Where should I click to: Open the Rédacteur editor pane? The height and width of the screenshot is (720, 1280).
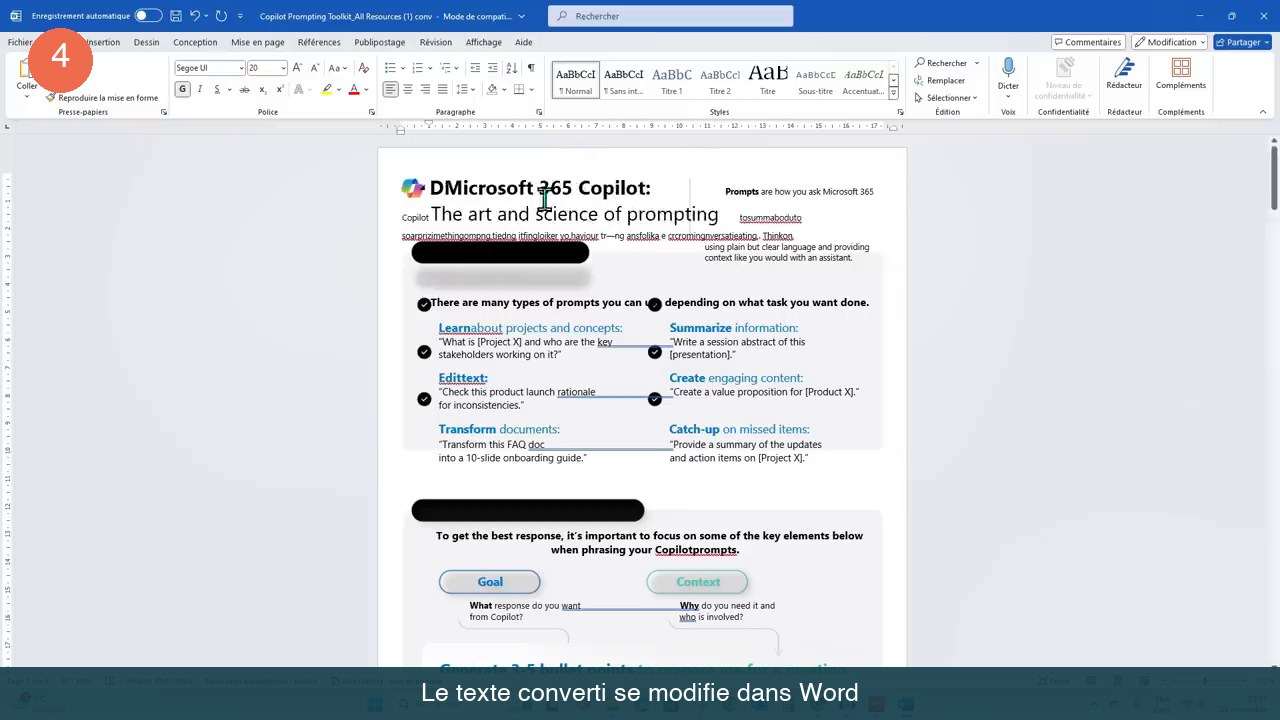click(x=1124, y=73)
